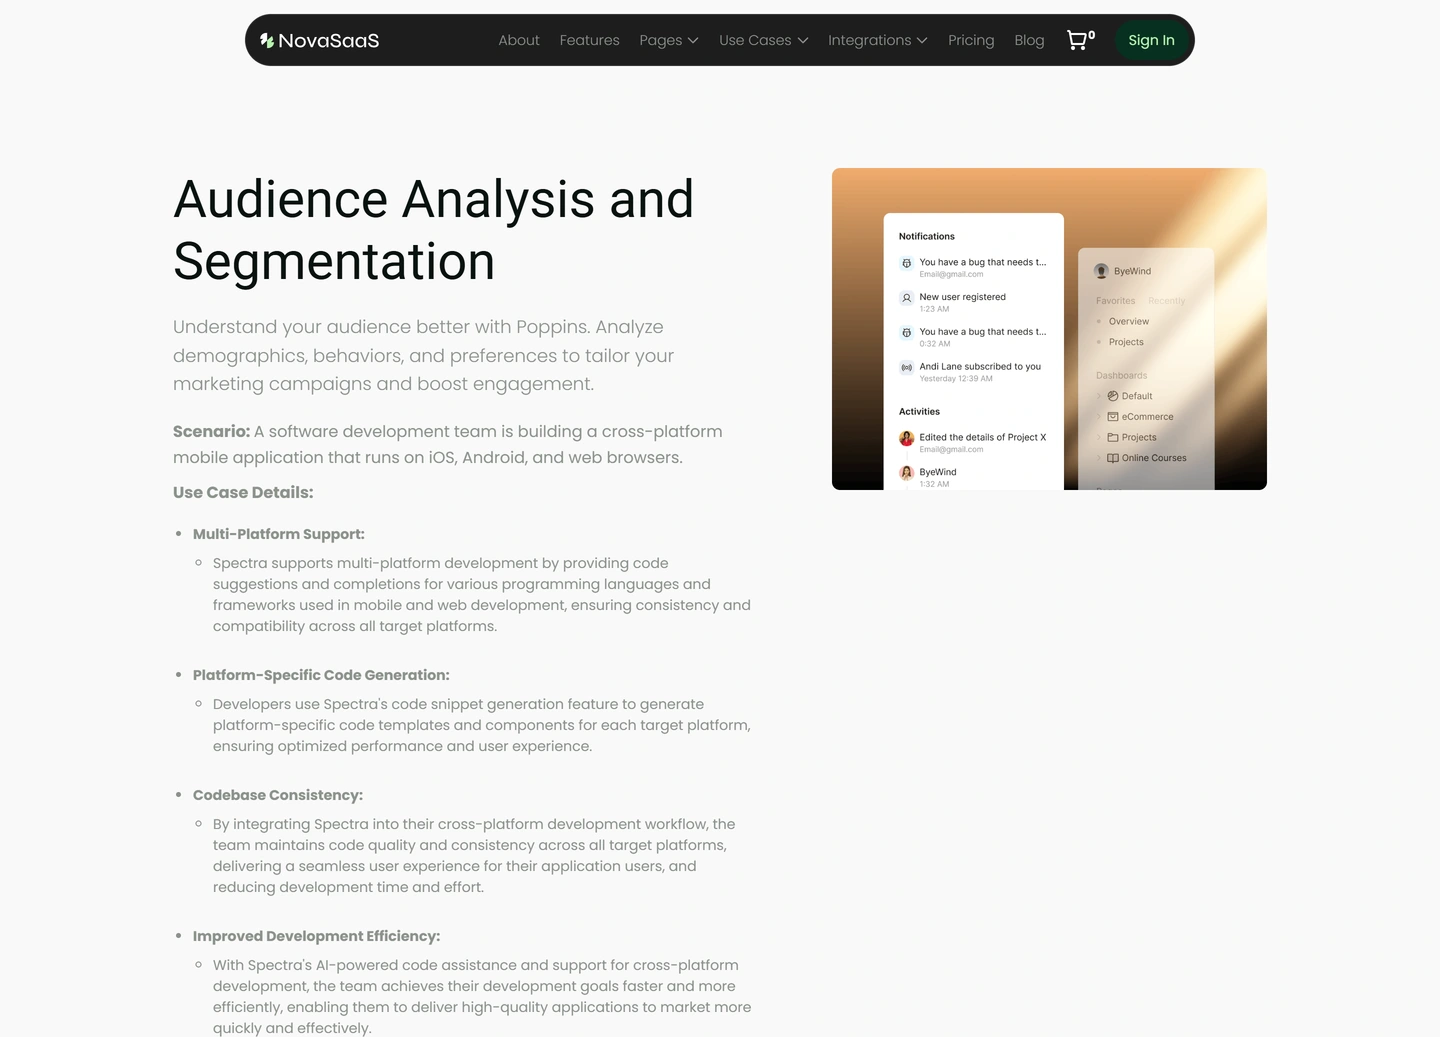Click the ByeWind profile avatar in sidebar
1440x1037 pixels.
[1101, 271]
